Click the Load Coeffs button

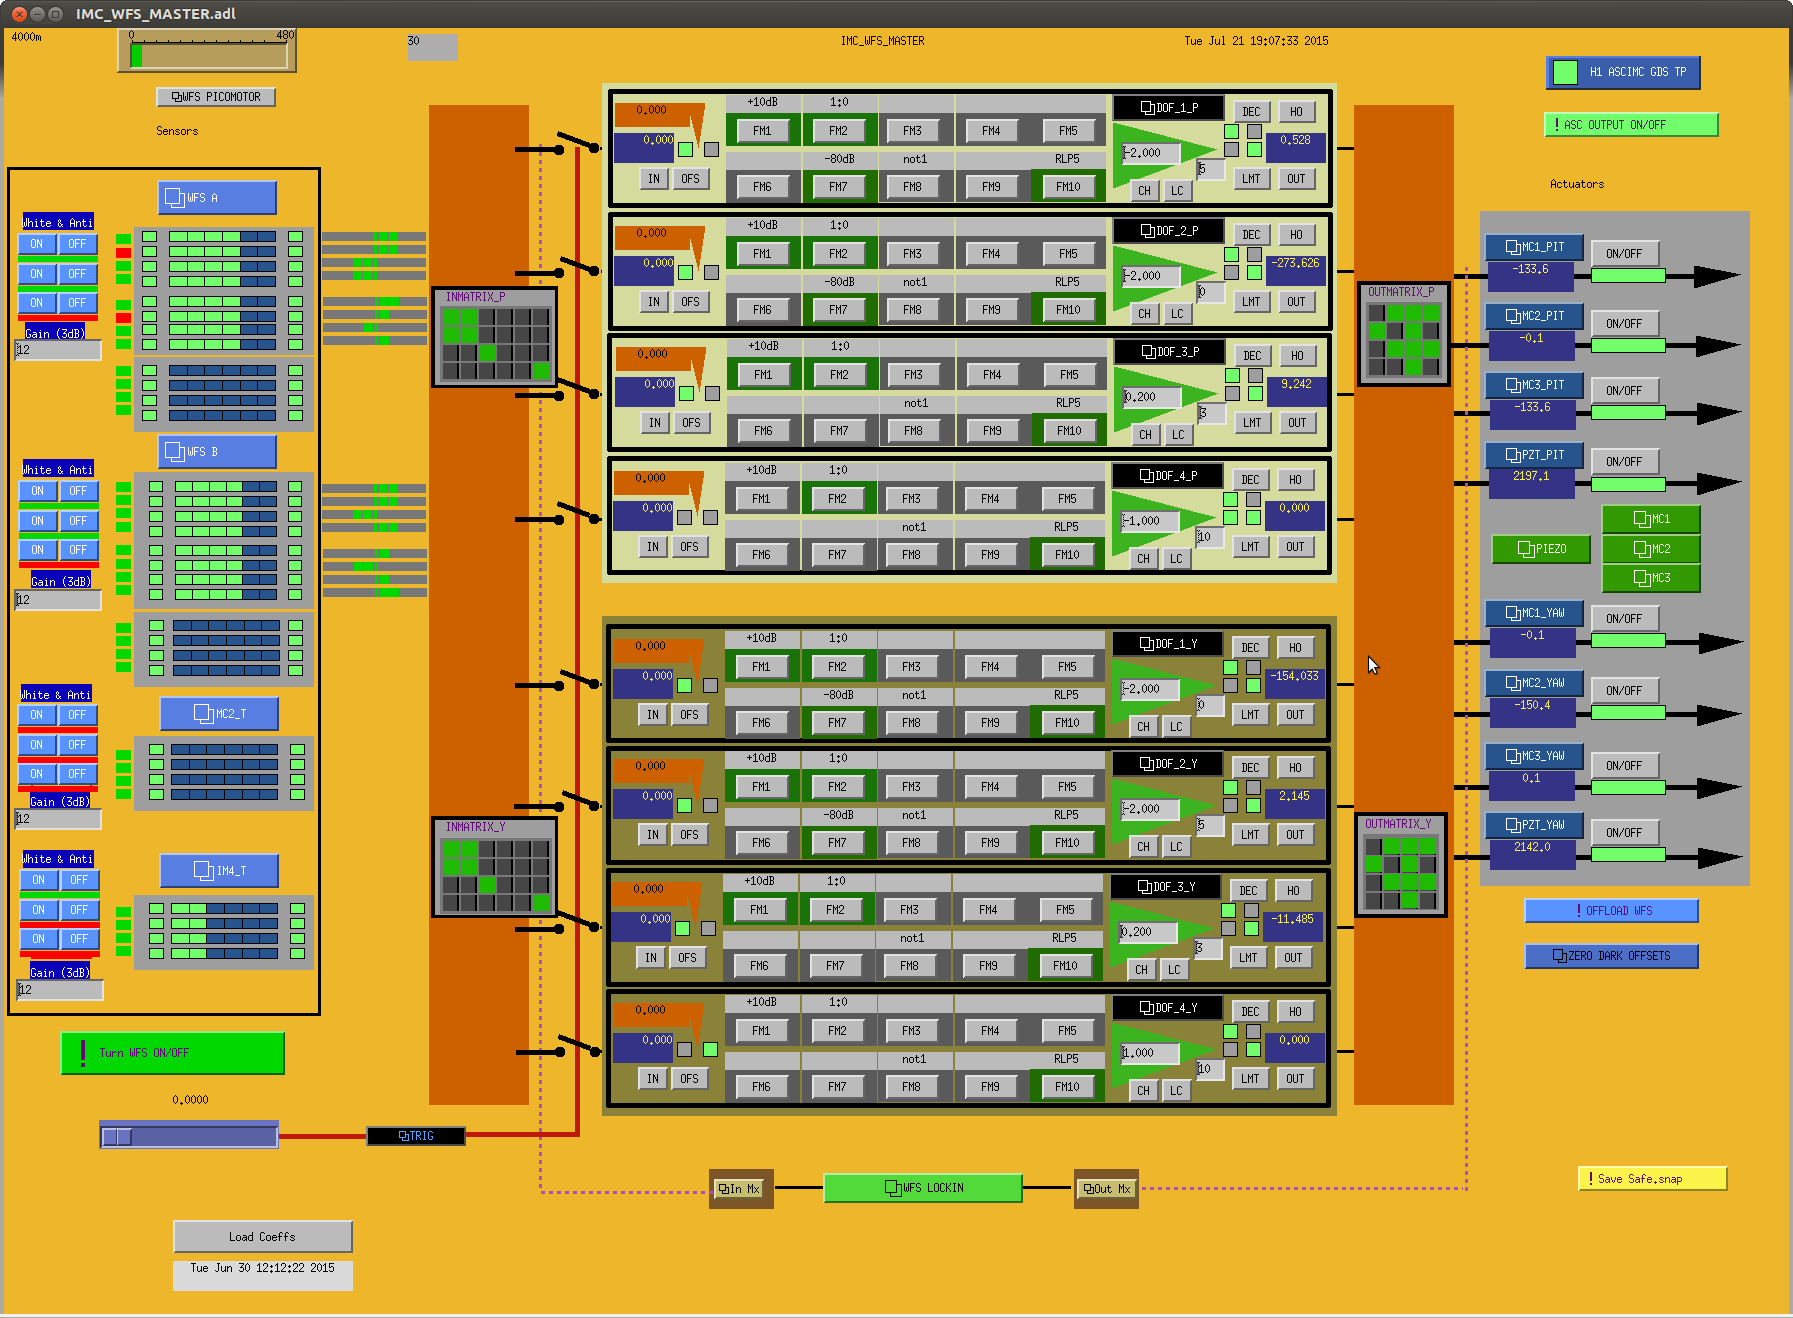click(262, 1237)
